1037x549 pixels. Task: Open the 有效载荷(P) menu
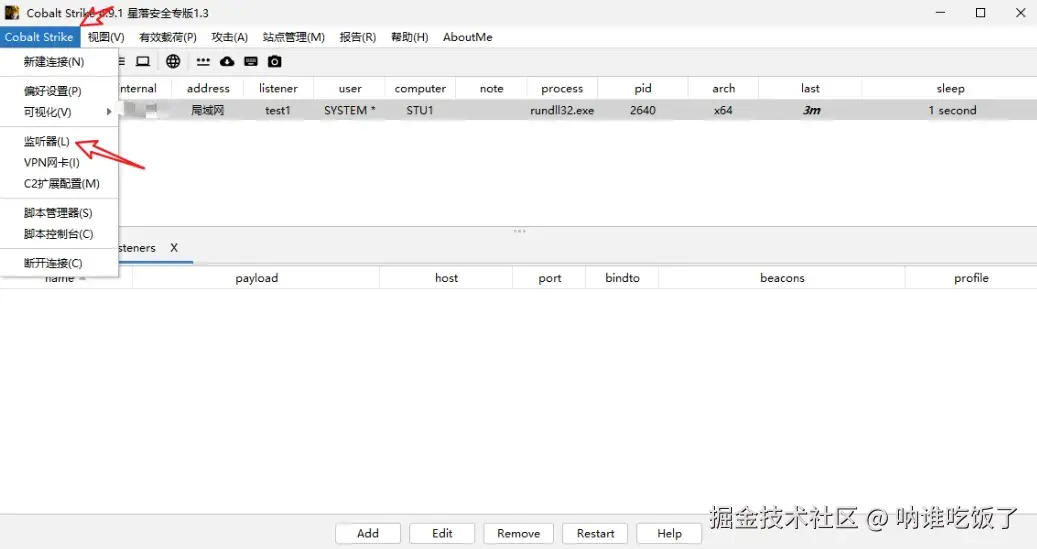click(x=168, y=37)
